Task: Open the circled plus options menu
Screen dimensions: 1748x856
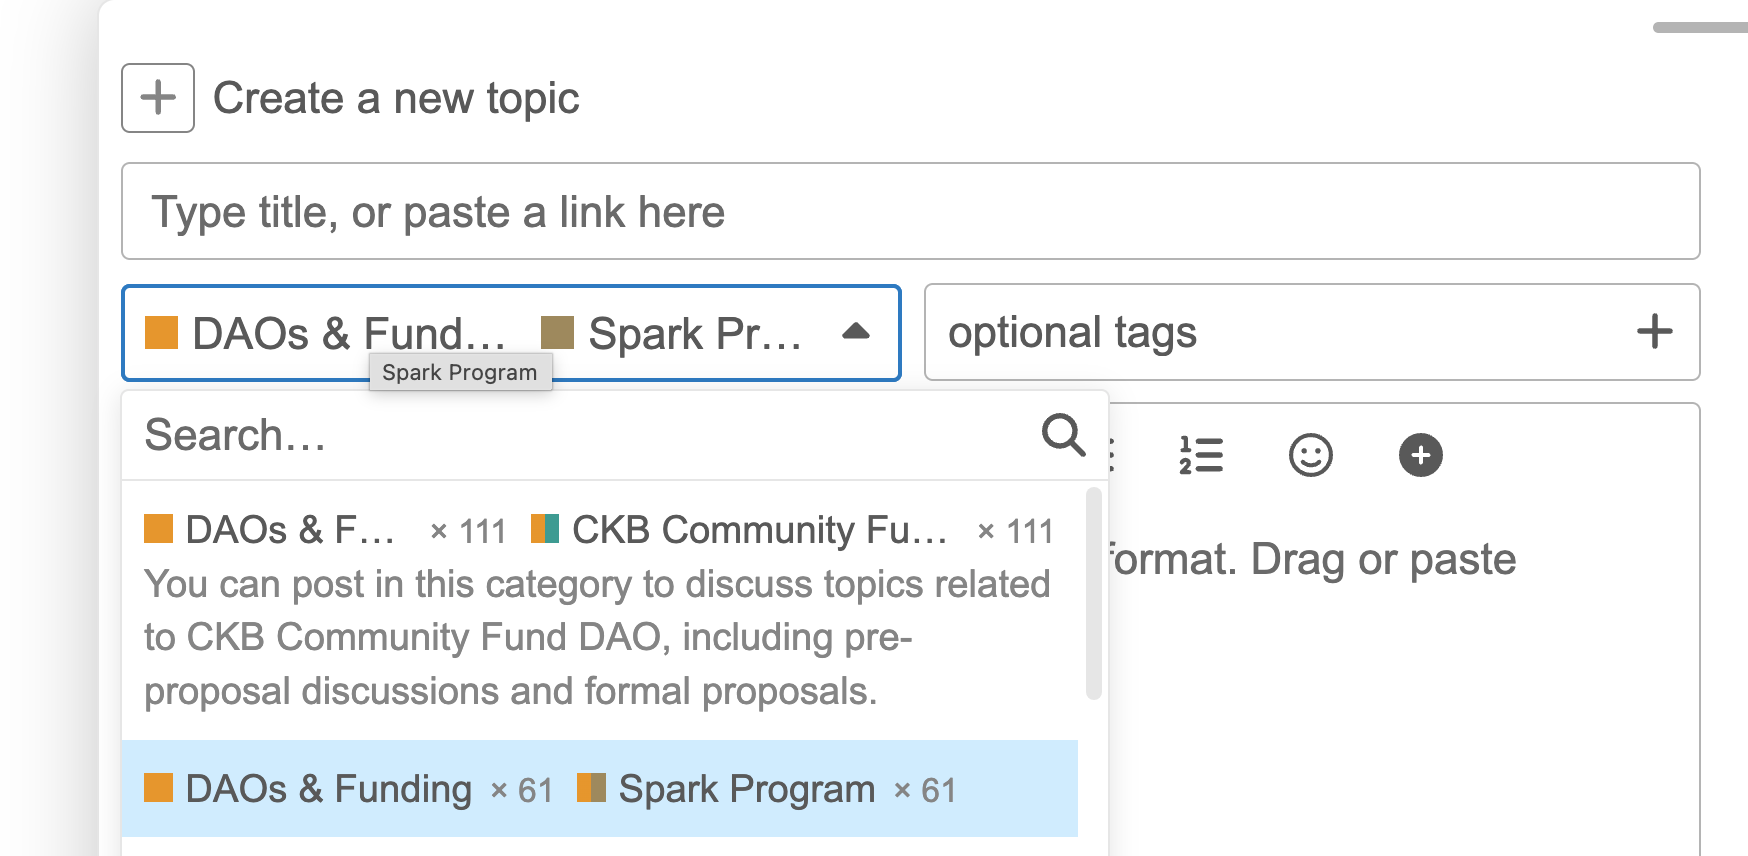Action: point(1420,455)
